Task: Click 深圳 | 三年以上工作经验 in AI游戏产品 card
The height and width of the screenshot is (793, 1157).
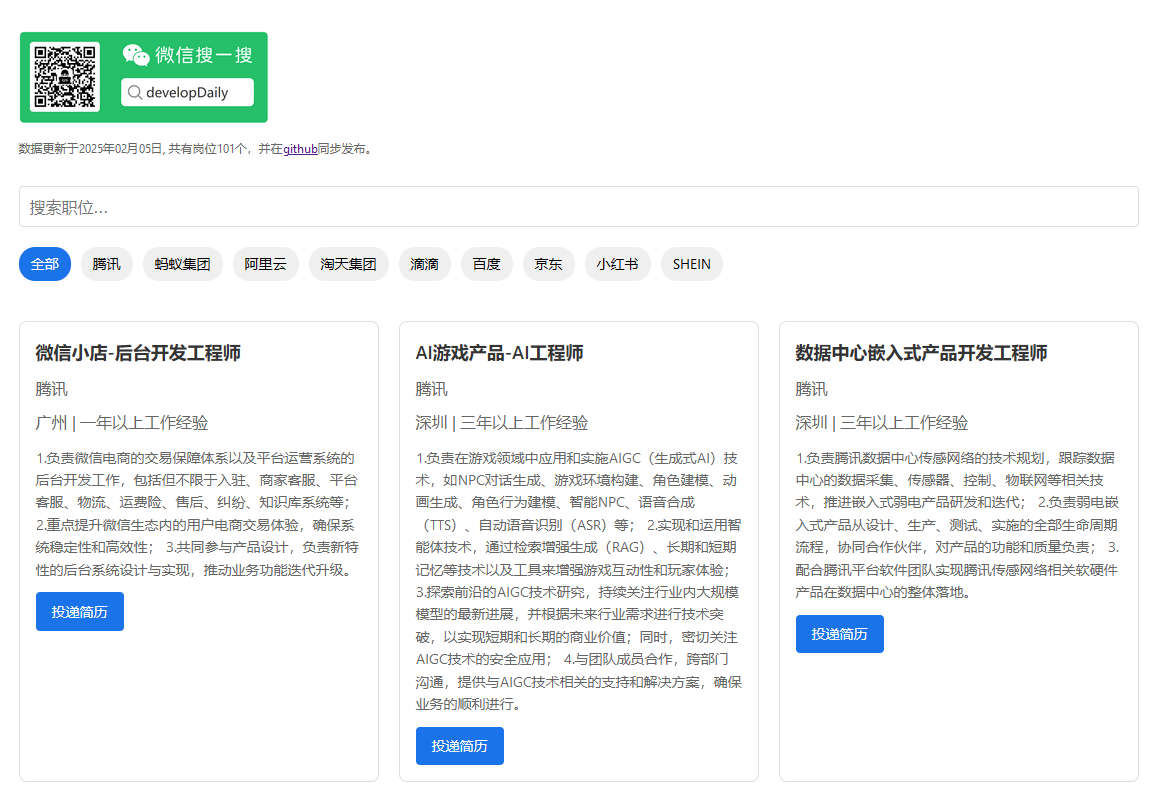Action: pos(502,423)
